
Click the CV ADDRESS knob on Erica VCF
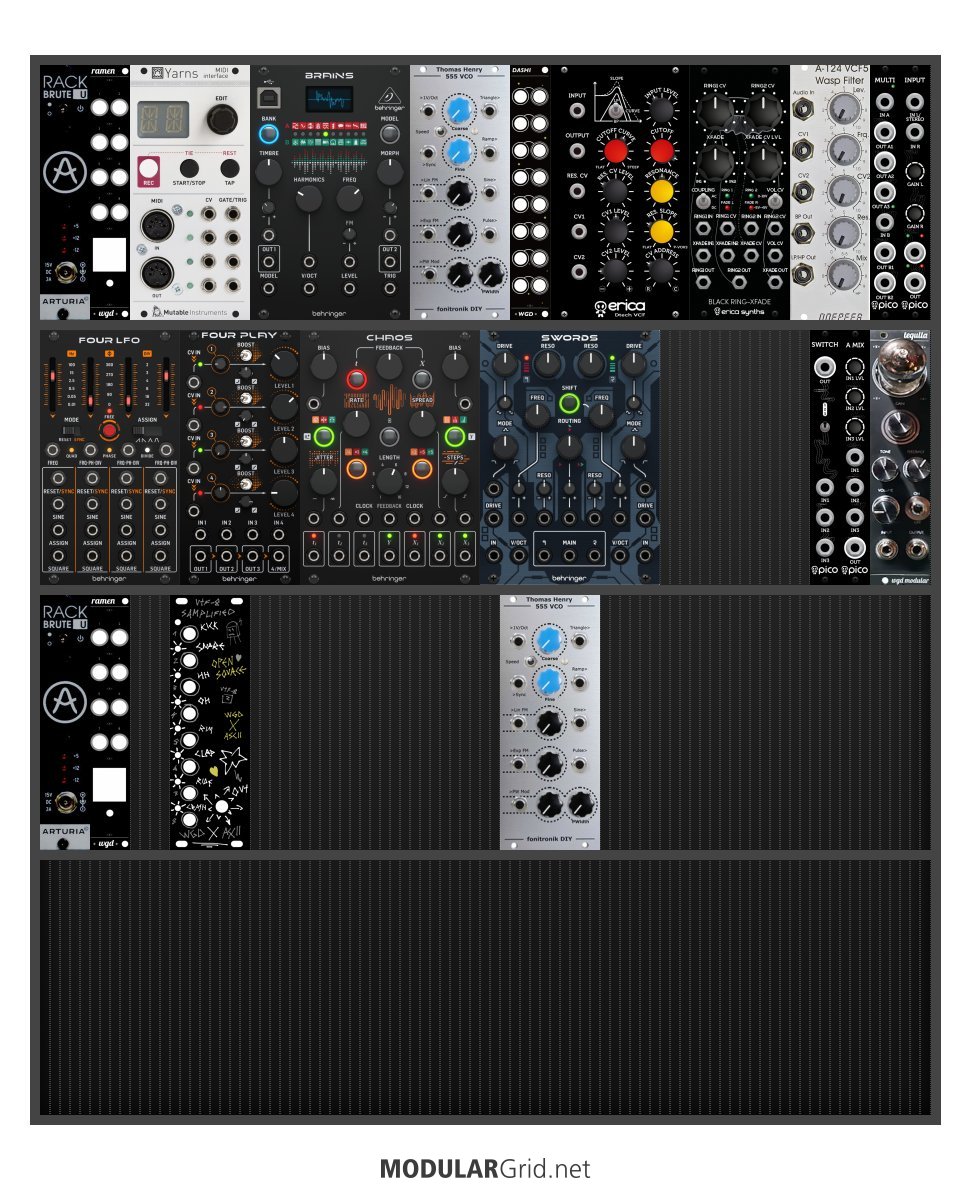(x=662, y=269)
